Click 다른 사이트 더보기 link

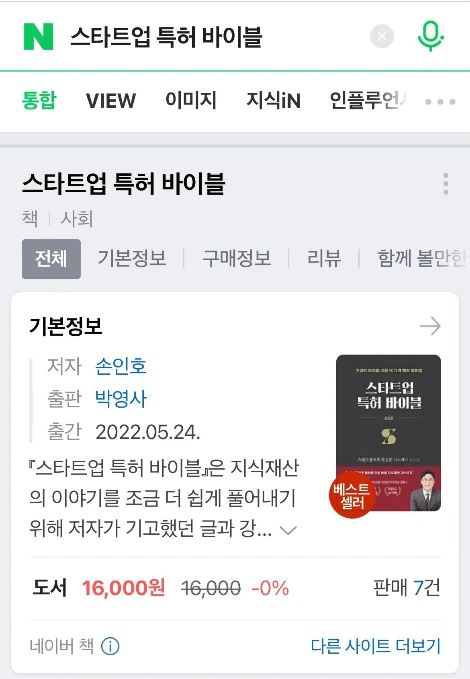376,646
